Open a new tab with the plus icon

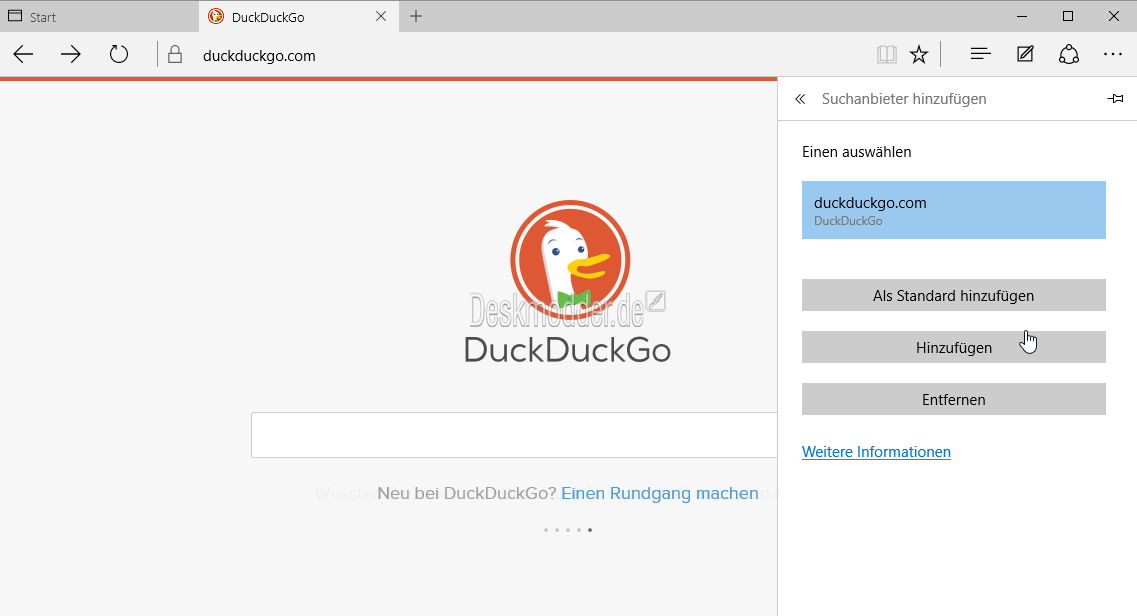415,16
